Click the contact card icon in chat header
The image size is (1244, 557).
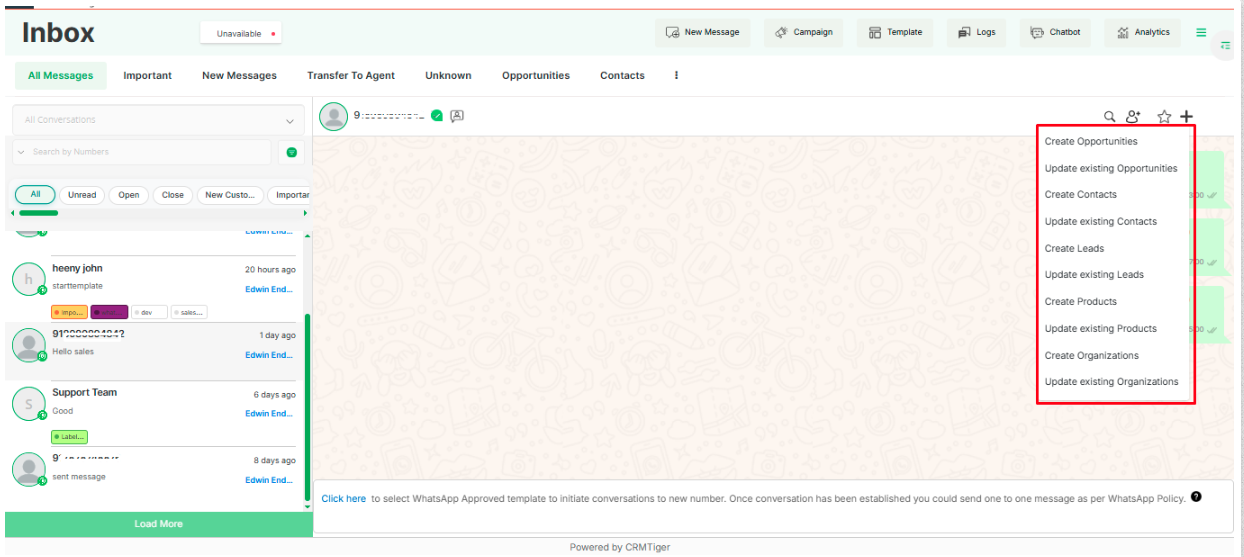pos(457,116)
